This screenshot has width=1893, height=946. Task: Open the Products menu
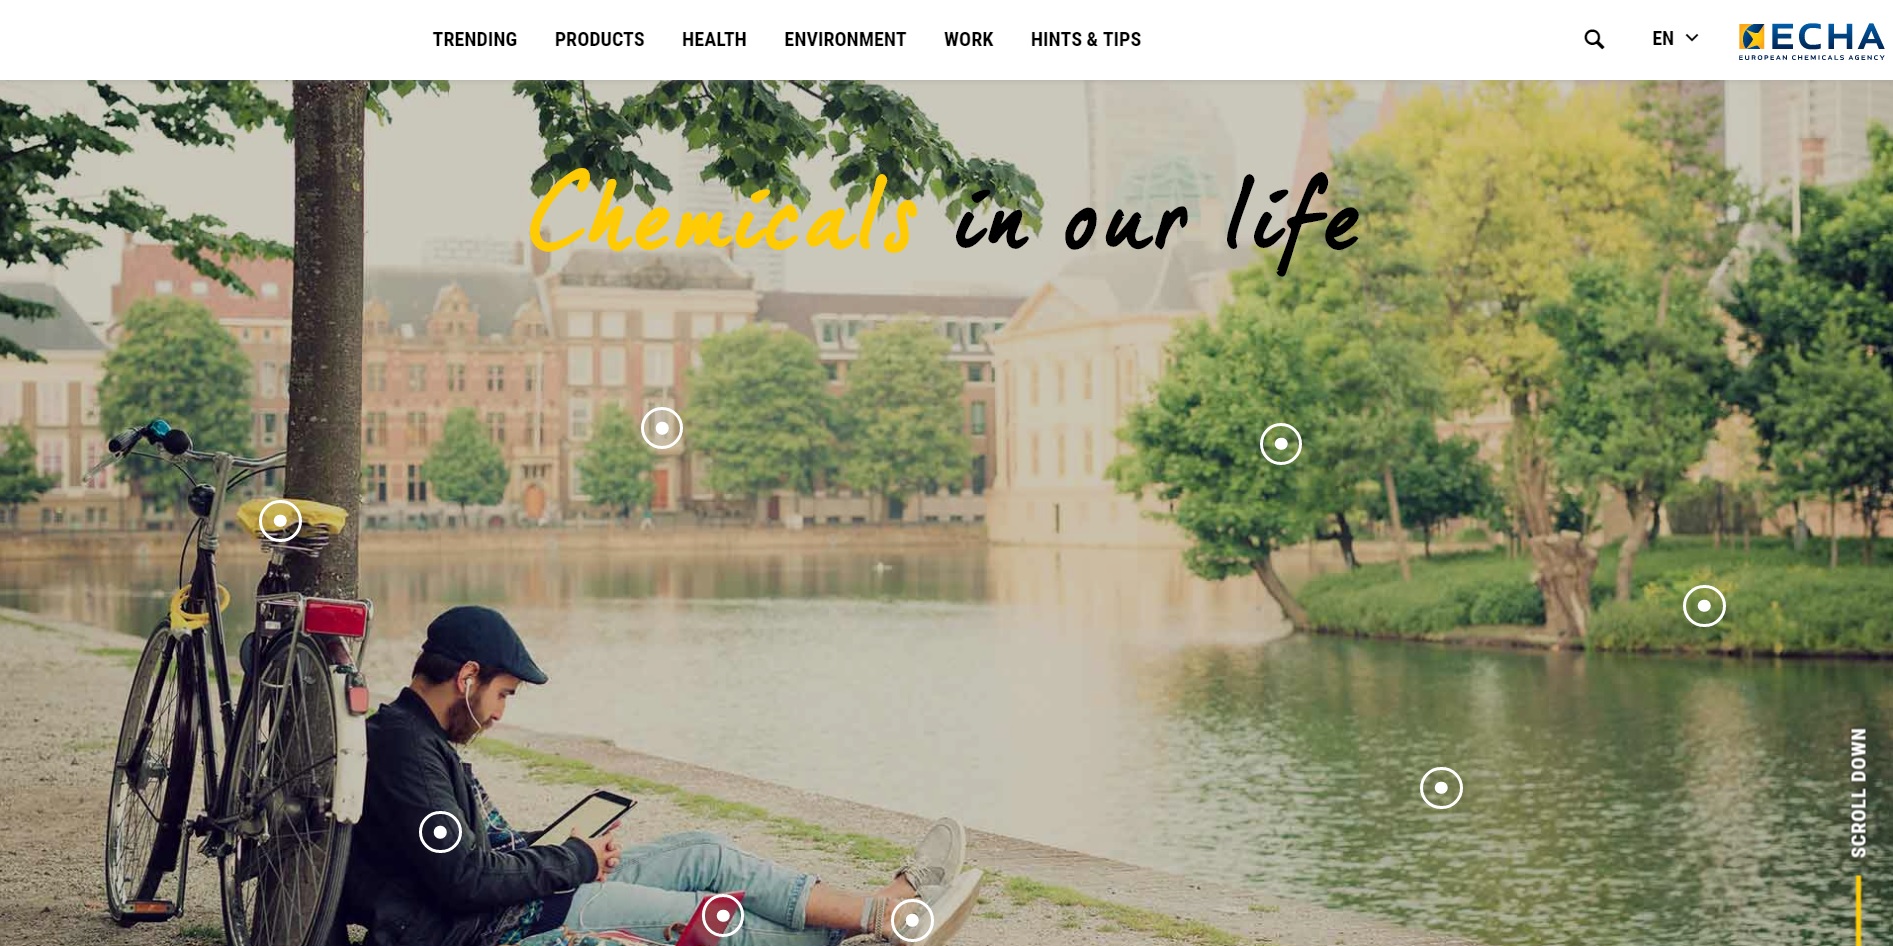[600, 40]
